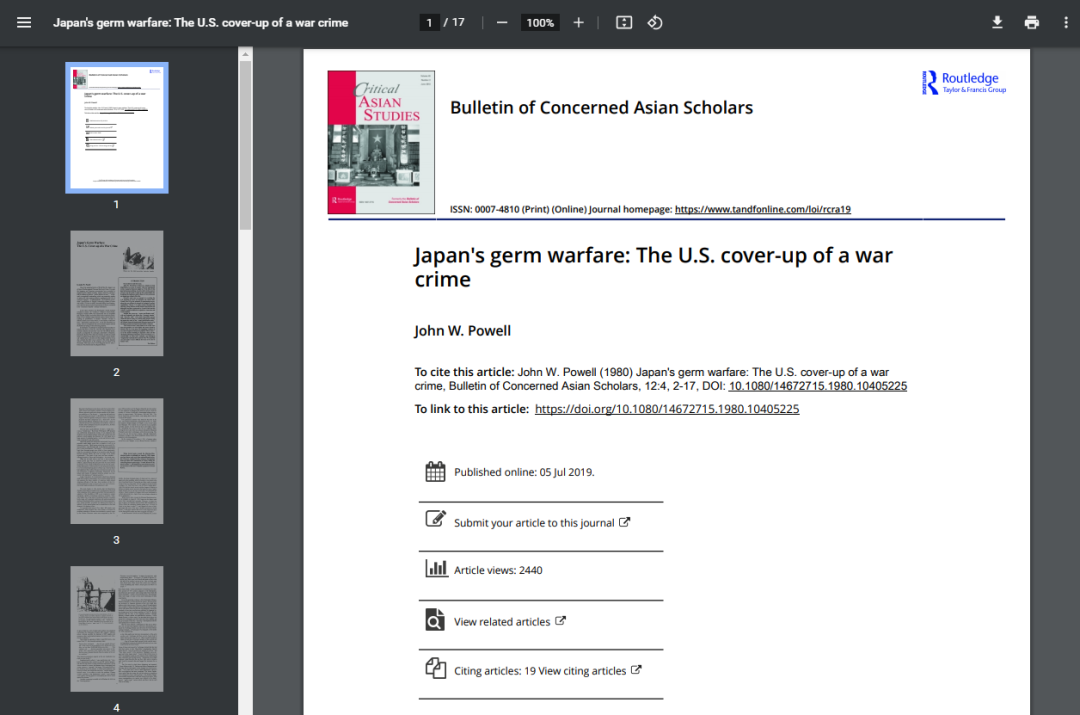This screenshot has width=1080, height=715.
Task: Open the DOI 10.1080/14672715.1980.10405225 citation link
Action: click(x=817, y=386)
